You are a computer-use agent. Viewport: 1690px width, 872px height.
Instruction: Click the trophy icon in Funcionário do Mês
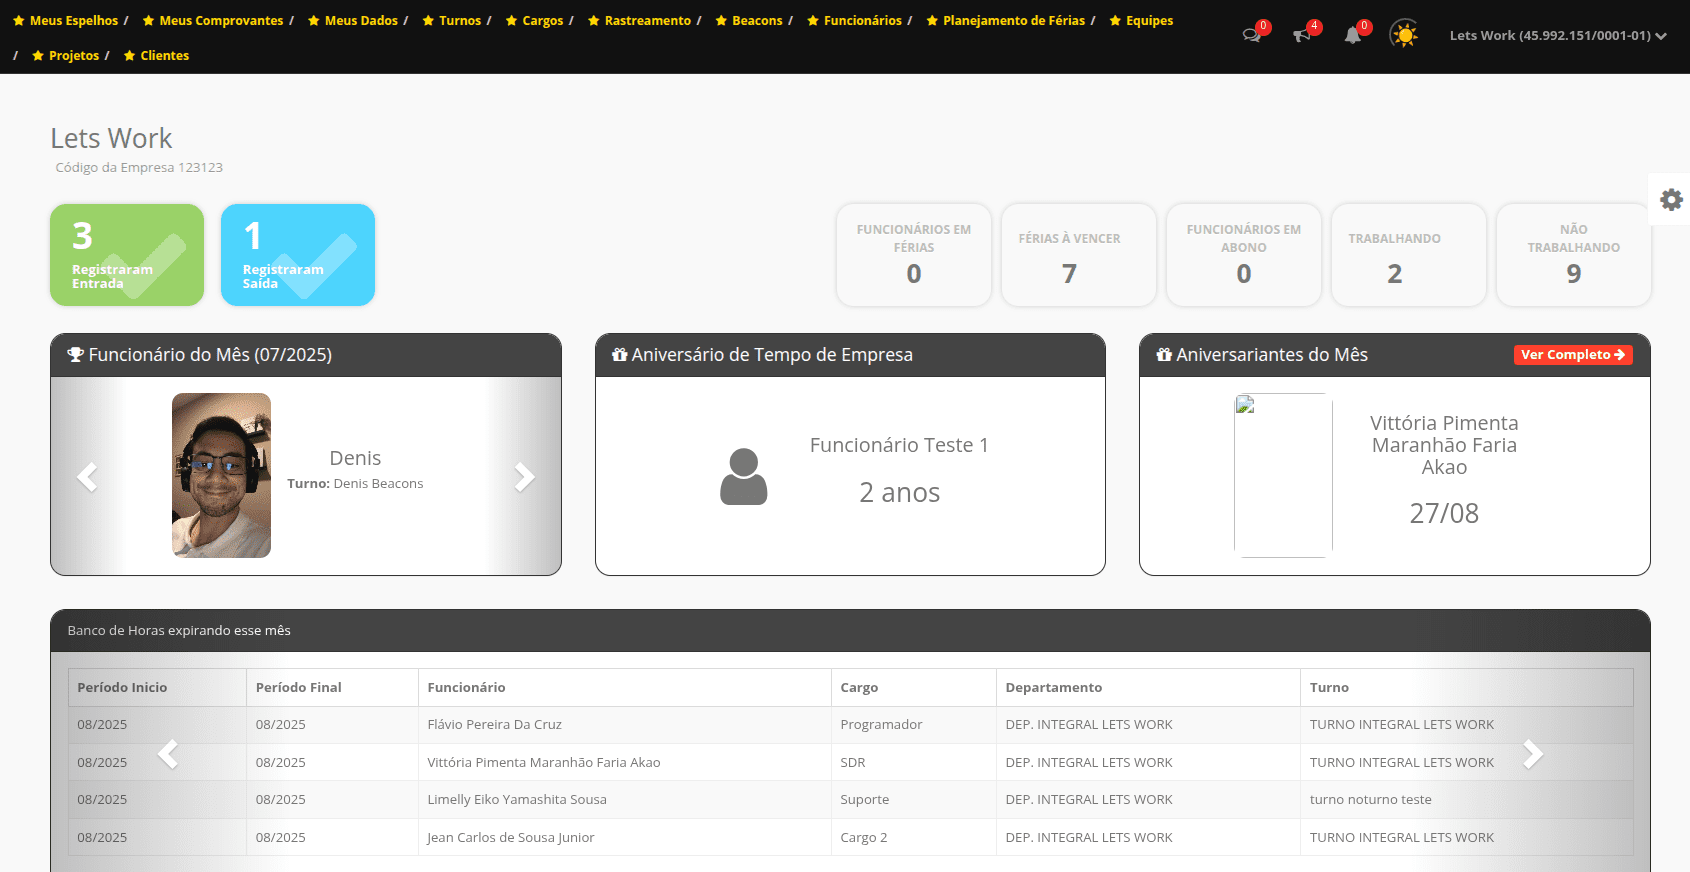point(75,355)
